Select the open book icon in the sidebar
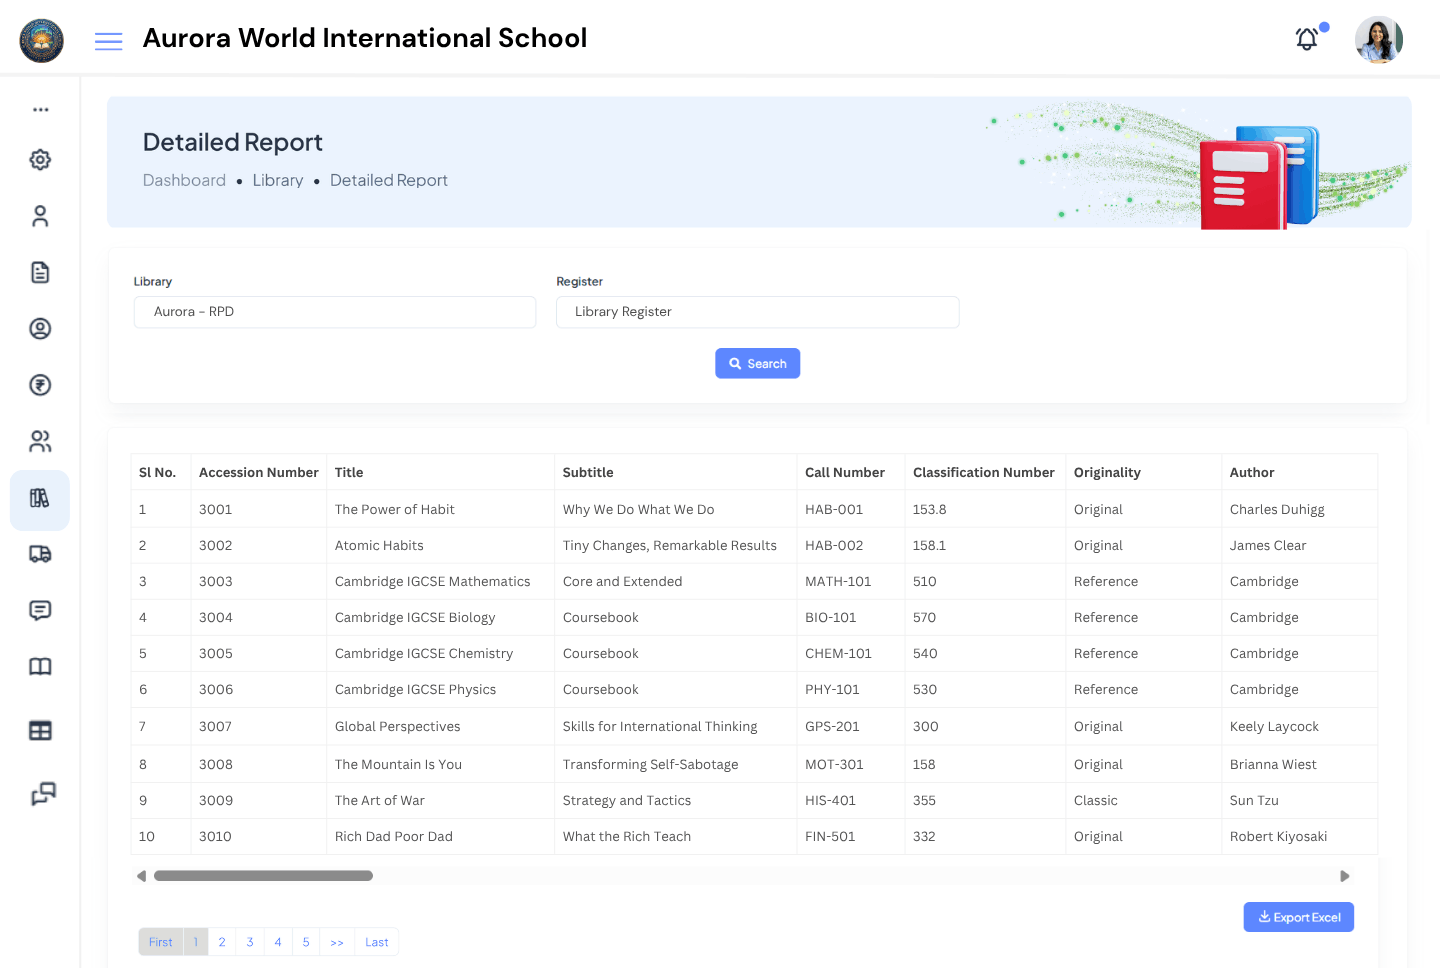This screenshot has height=968, width=1440. (39, 666)
